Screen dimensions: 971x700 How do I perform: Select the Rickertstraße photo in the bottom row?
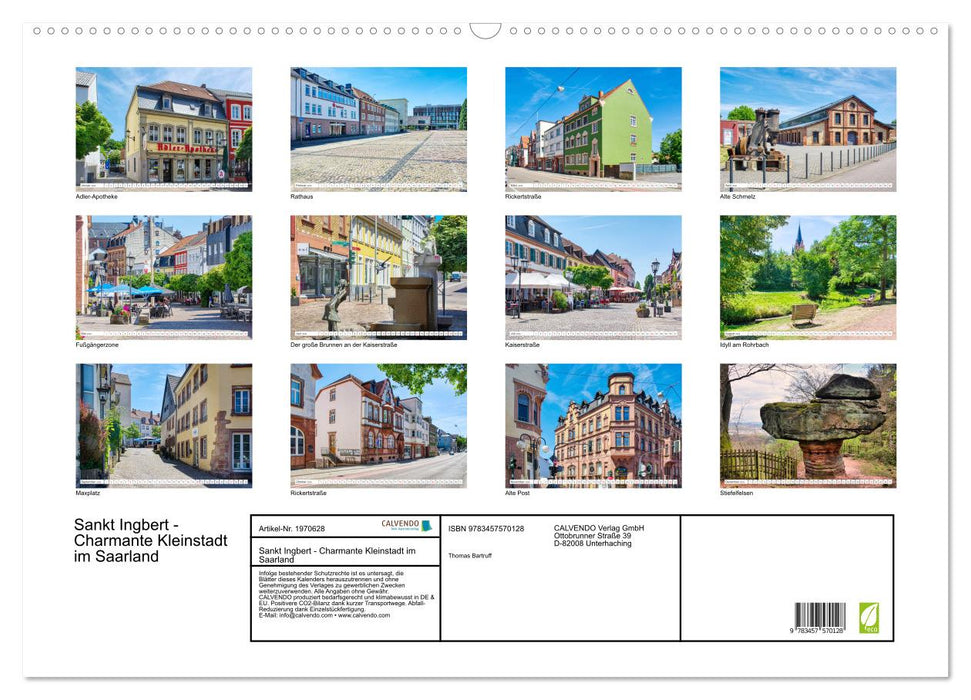tap(378, 424)
